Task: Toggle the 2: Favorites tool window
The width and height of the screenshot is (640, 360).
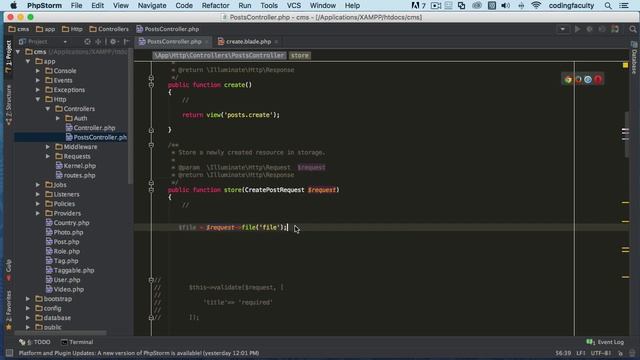Action: pyautogui.click(x=8, y=310)
